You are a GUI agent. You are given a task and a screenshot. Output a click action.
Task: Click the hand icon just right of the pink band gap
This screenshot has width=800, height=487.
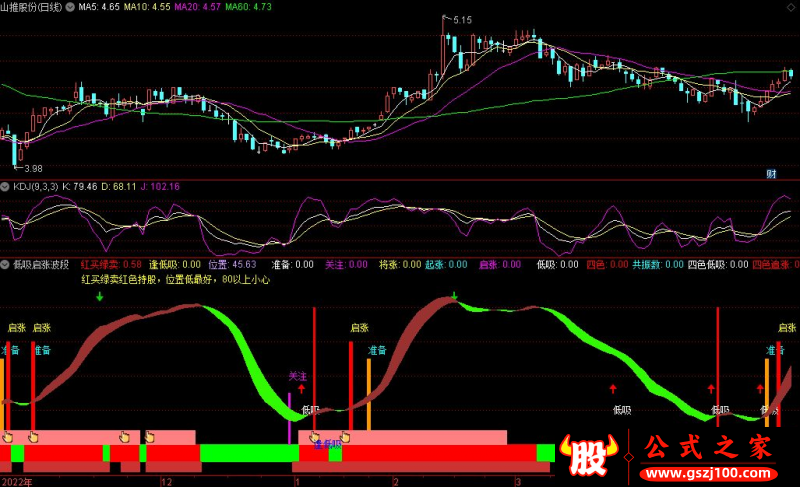[x=149, y=437]
